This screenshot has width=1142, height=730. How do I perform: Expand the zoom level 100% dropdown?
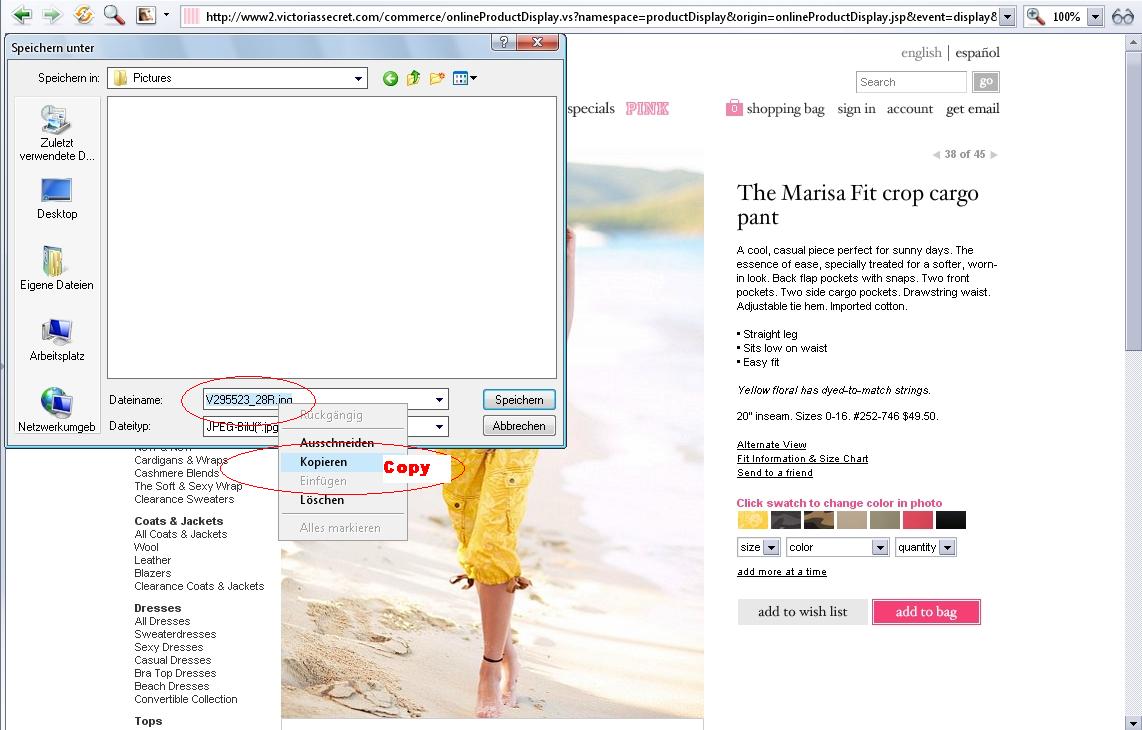tap(1095, 17)
